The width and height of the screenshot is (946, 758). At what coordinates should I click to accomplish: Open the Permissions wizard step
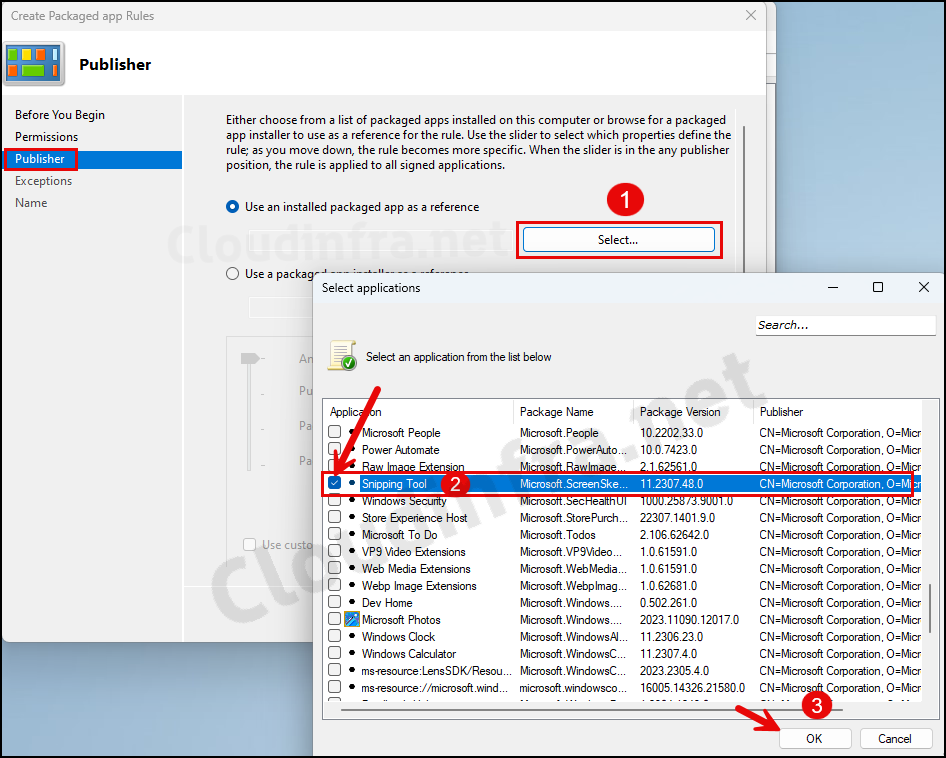tap(46, 137)
